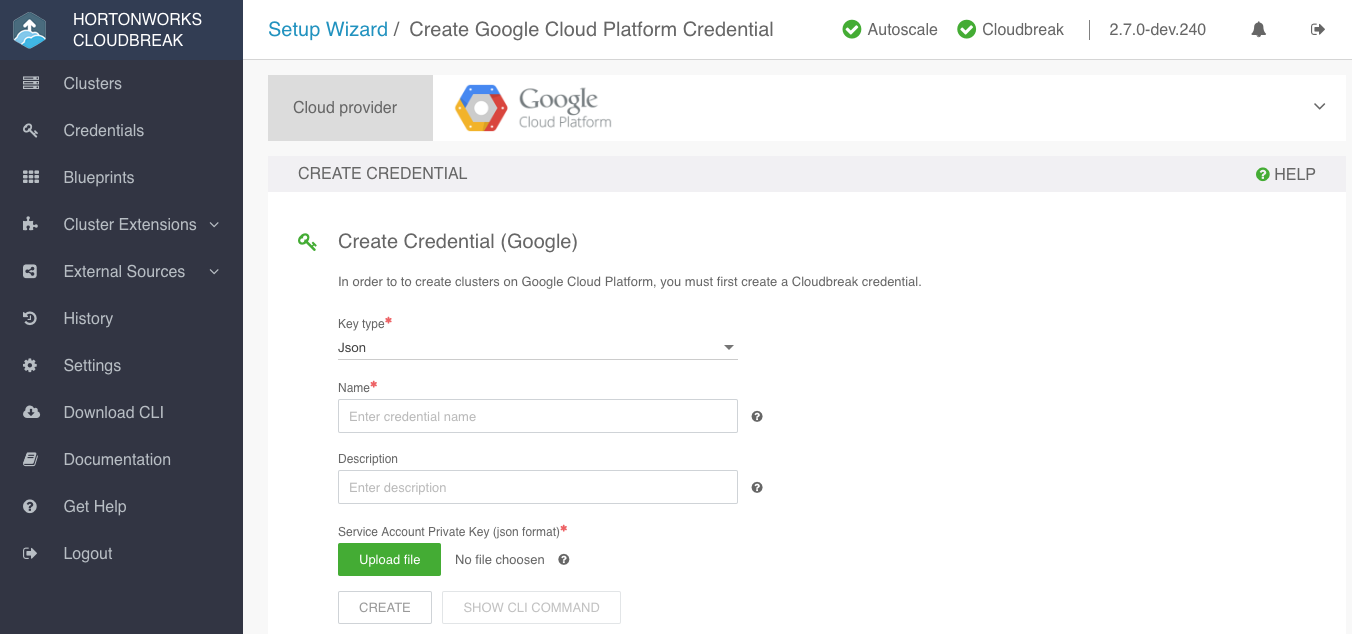Go to Blueprints in the sidebar
The width and height of the screenshot is (1352, 634).
click(x=98, y=178)
